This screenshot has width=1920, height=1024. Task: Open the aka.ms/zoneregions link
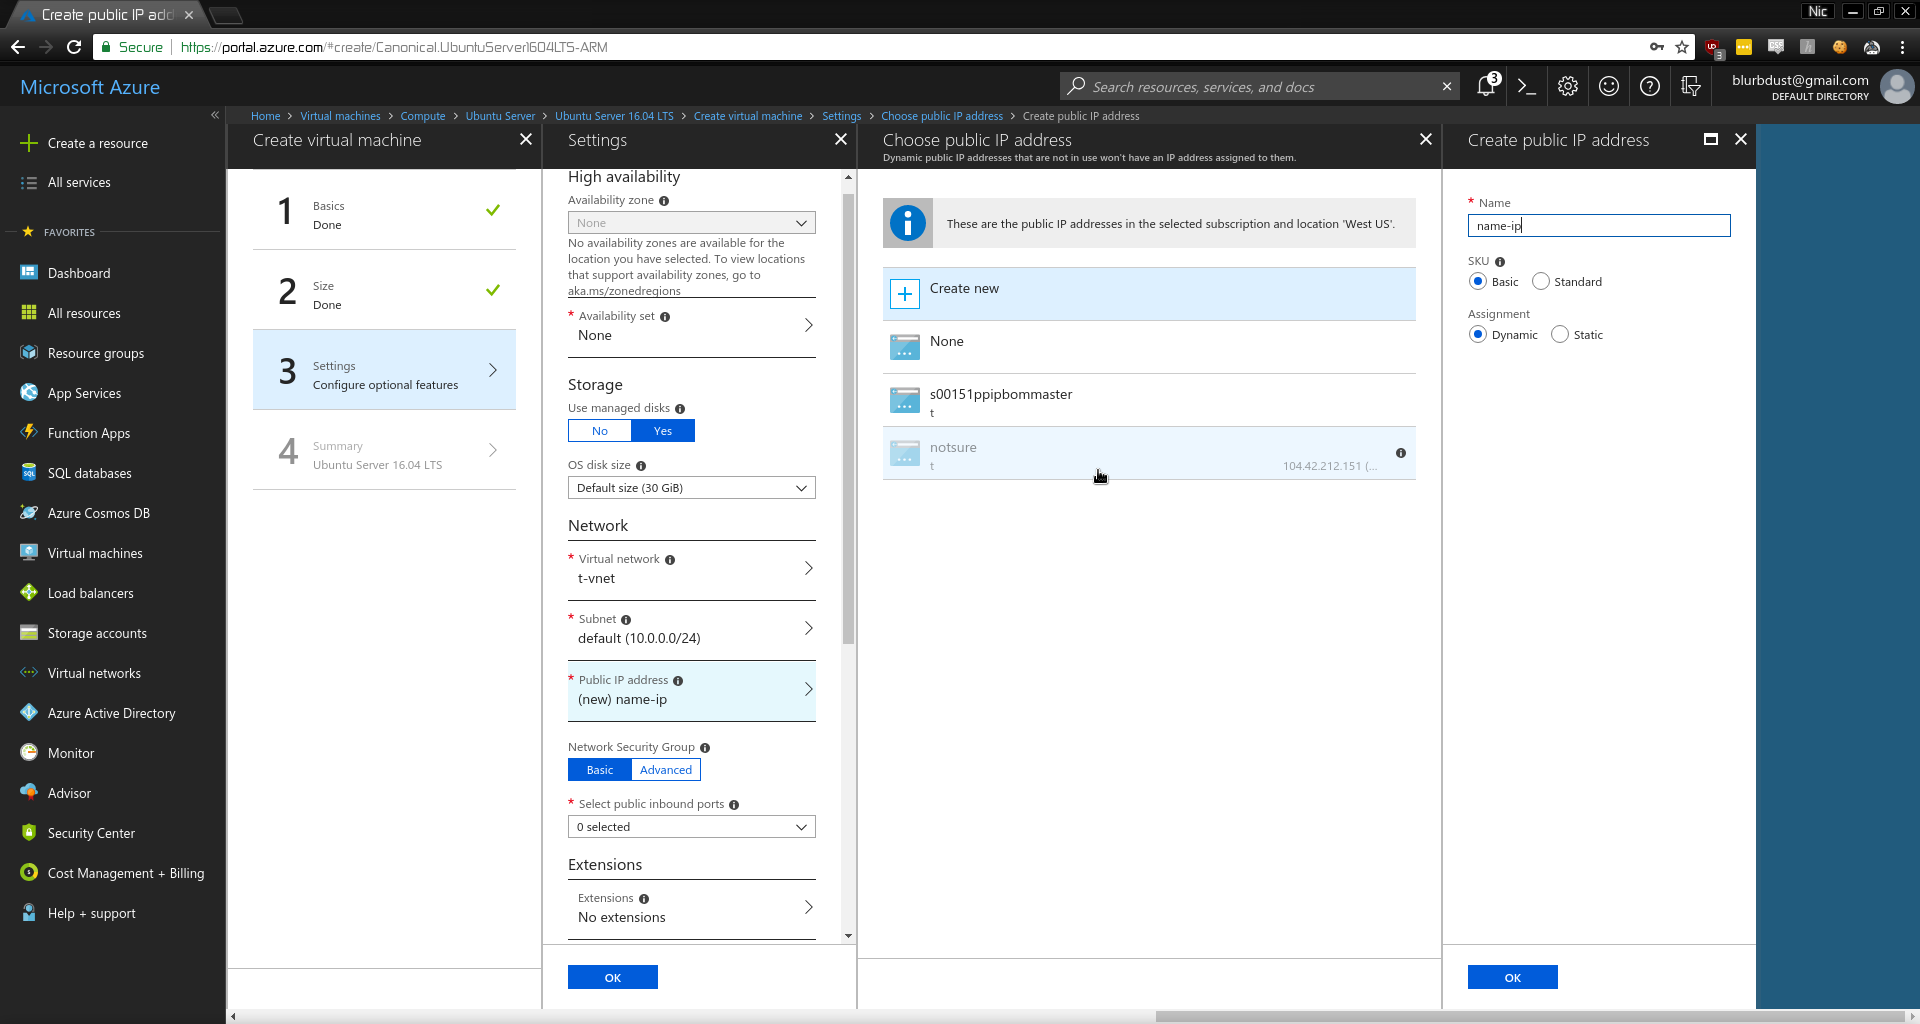coord(624,291)
